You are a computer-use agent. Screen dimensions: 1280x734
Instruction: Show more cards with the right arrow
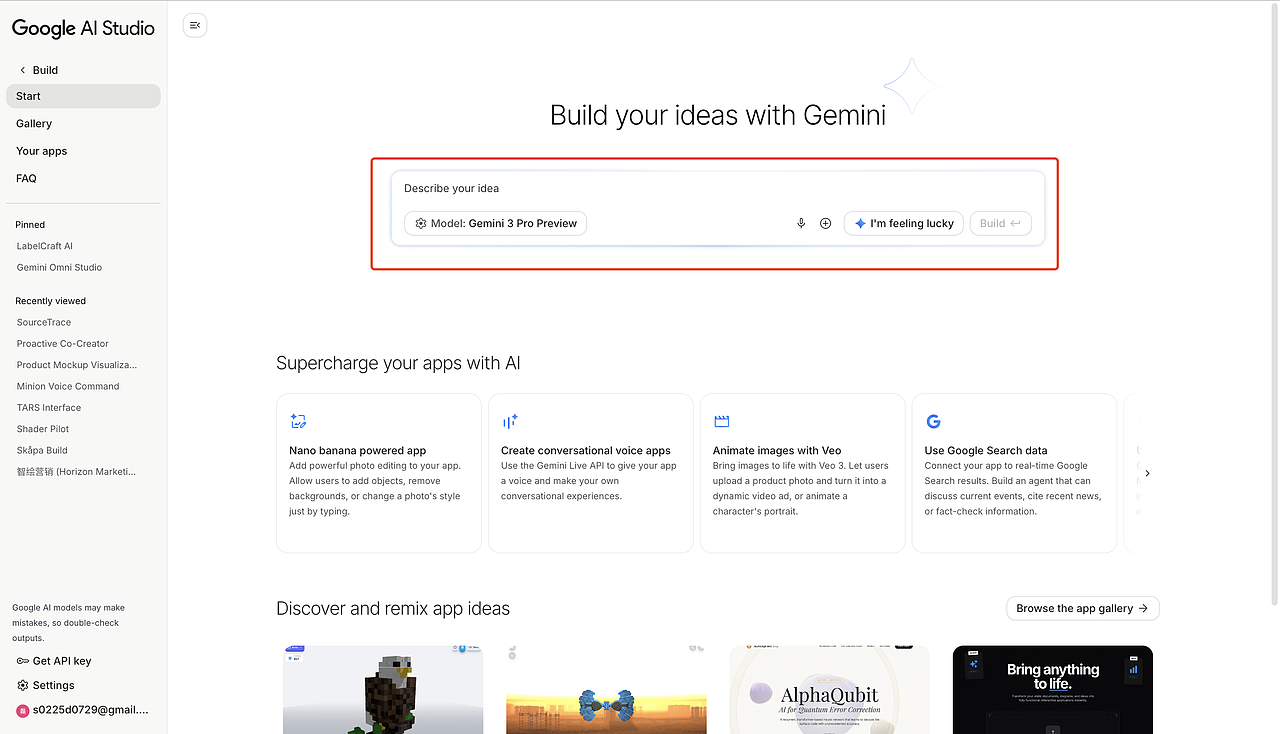tap(1147, 473)
